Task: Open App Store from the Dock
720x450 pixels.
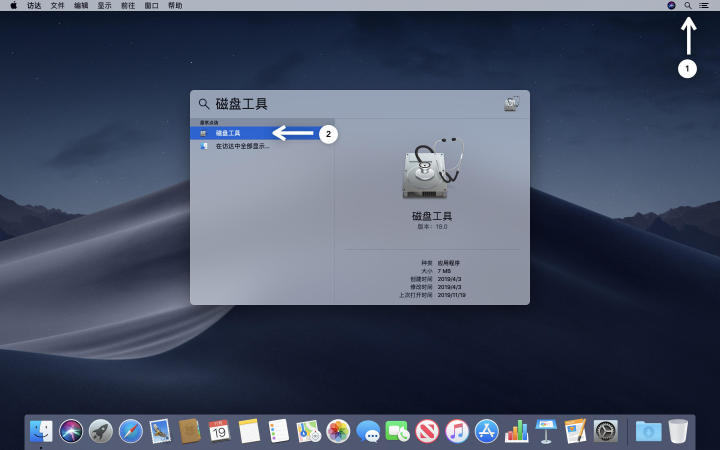Action: [x=487, y=432]
